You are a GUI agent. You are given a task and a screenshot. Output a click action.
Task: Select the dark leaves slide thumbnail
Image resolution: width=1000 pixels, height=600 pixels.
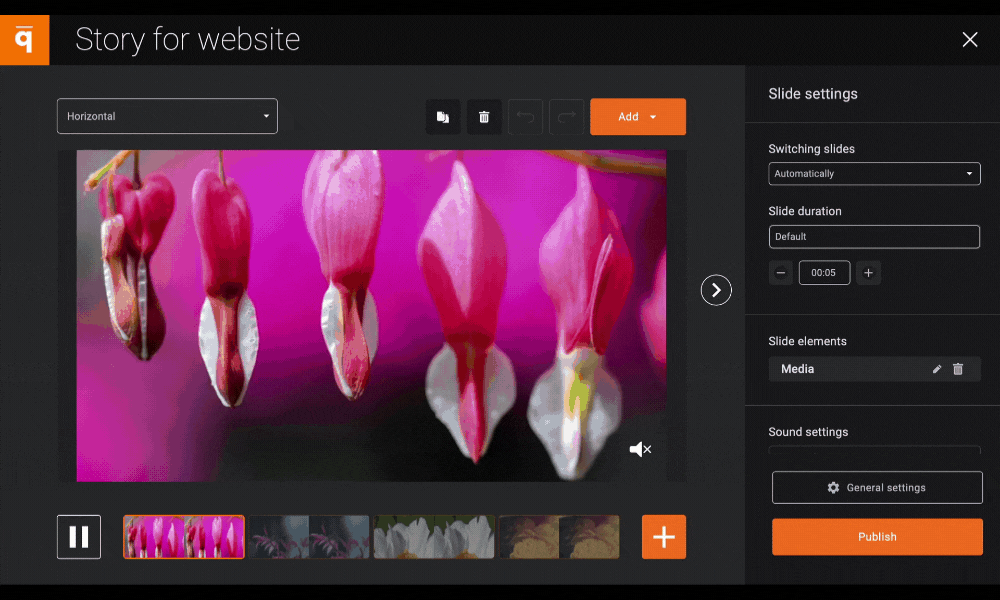(x=309, y=537)
